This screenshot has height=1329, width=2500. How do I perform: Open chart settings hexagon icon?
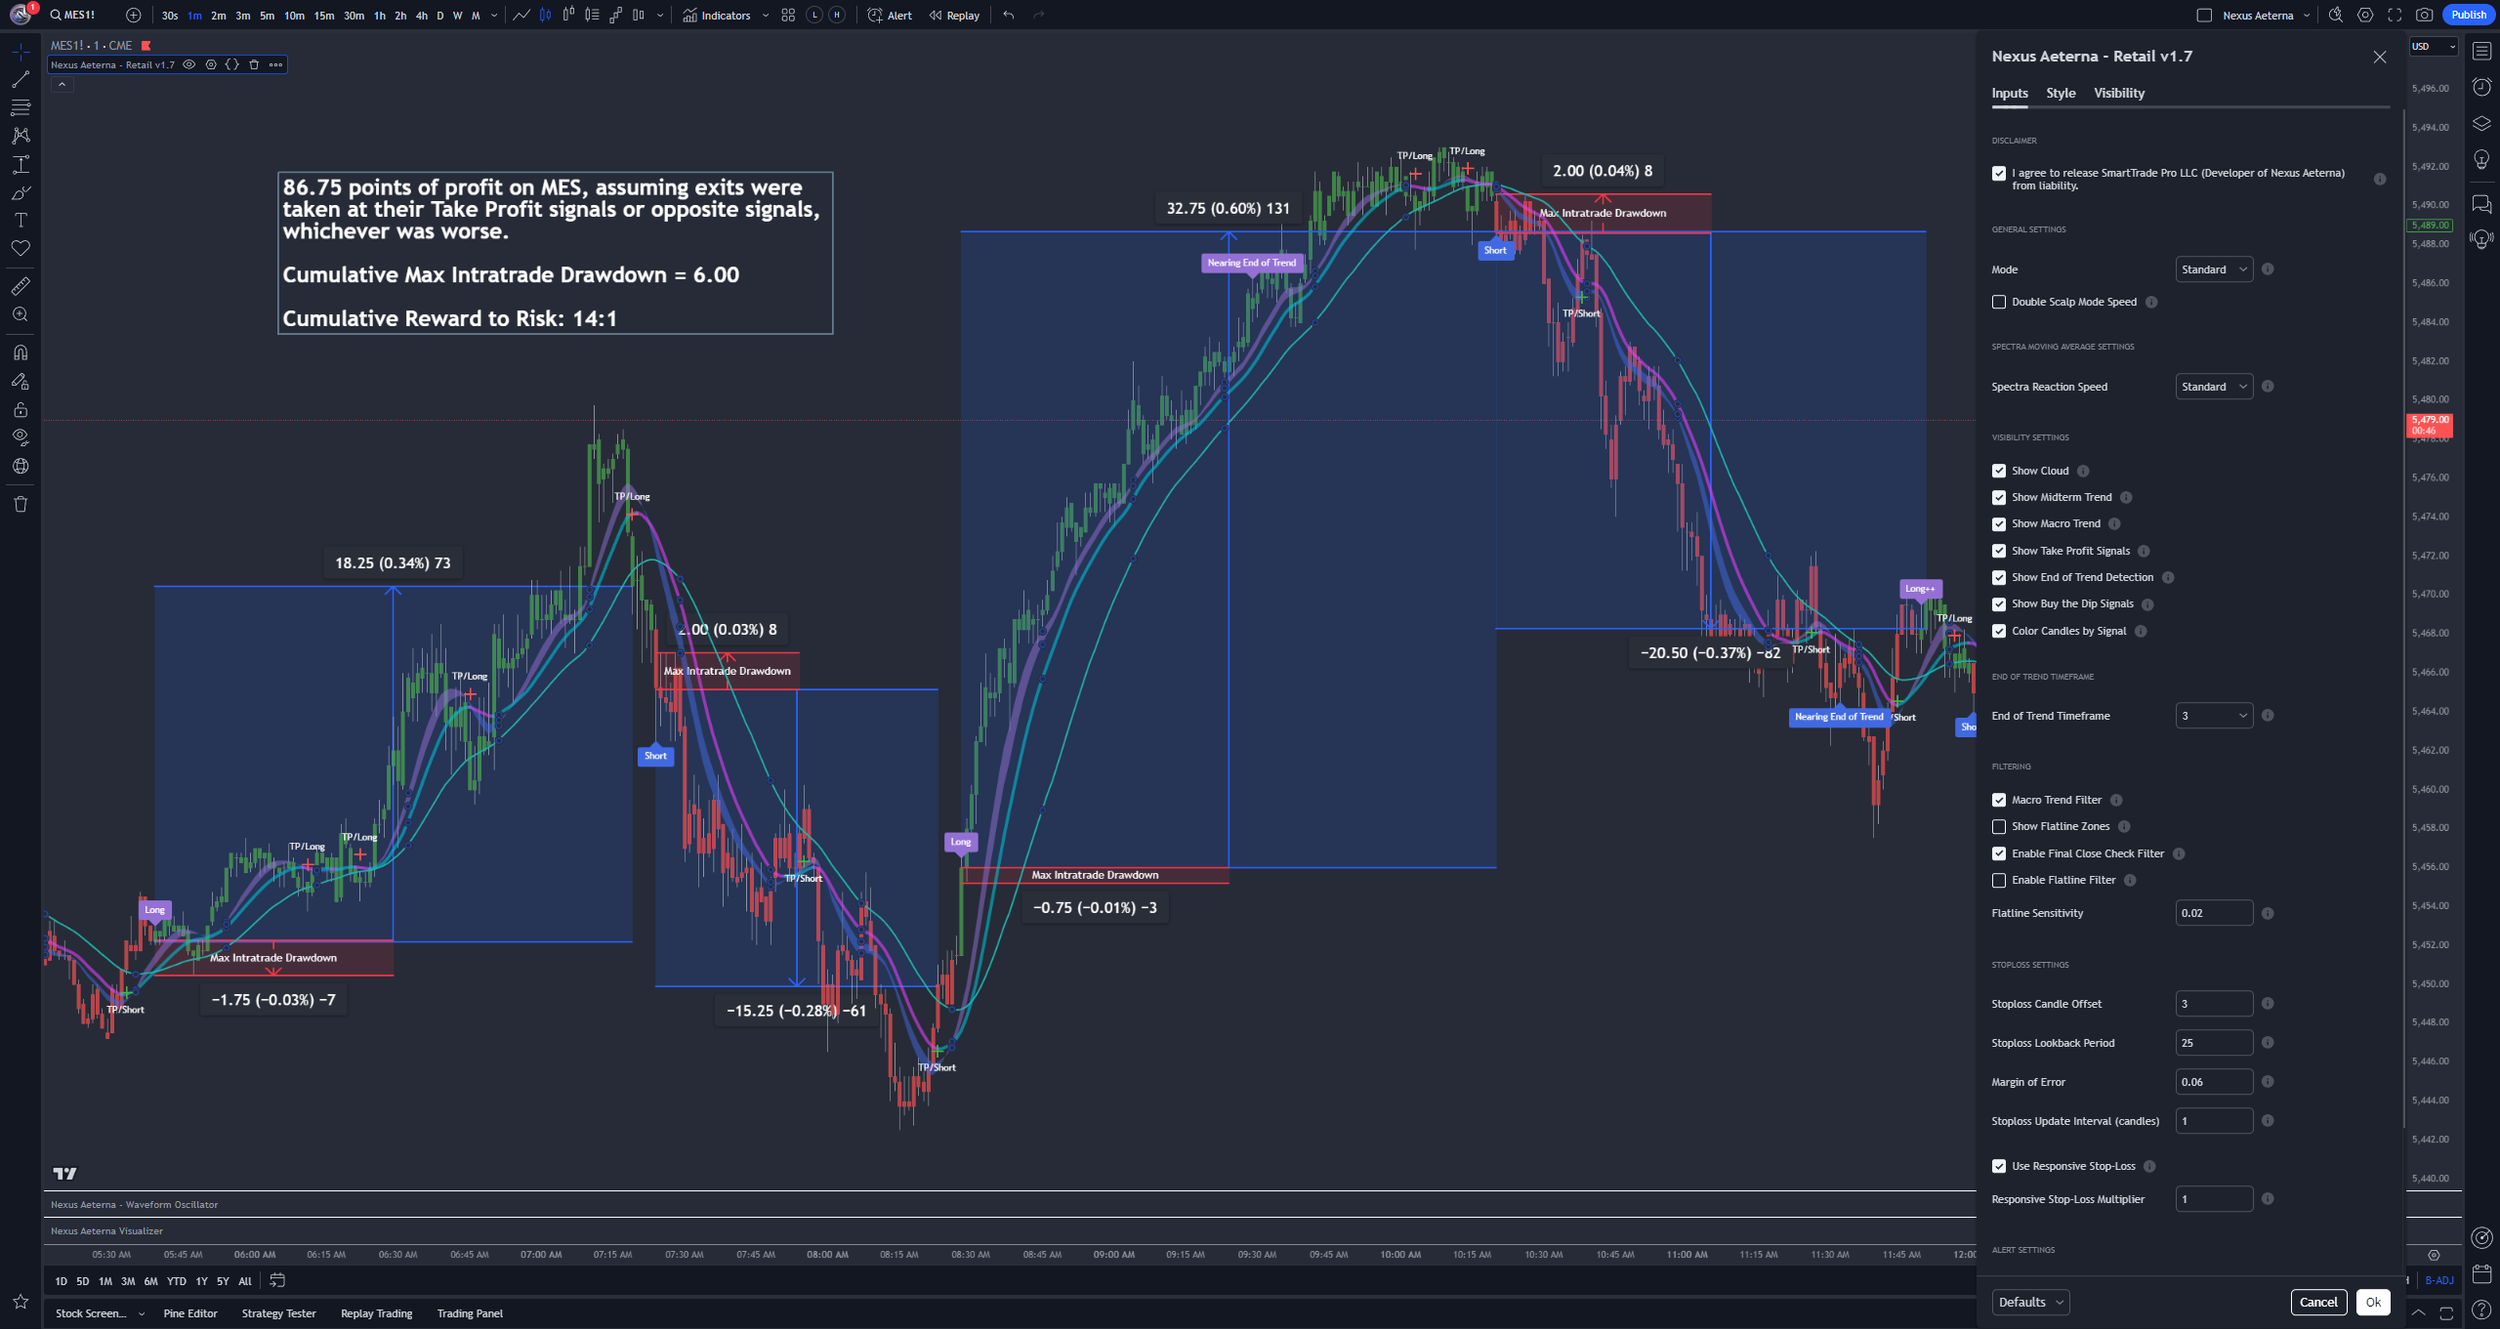(x=2365, y=15)
